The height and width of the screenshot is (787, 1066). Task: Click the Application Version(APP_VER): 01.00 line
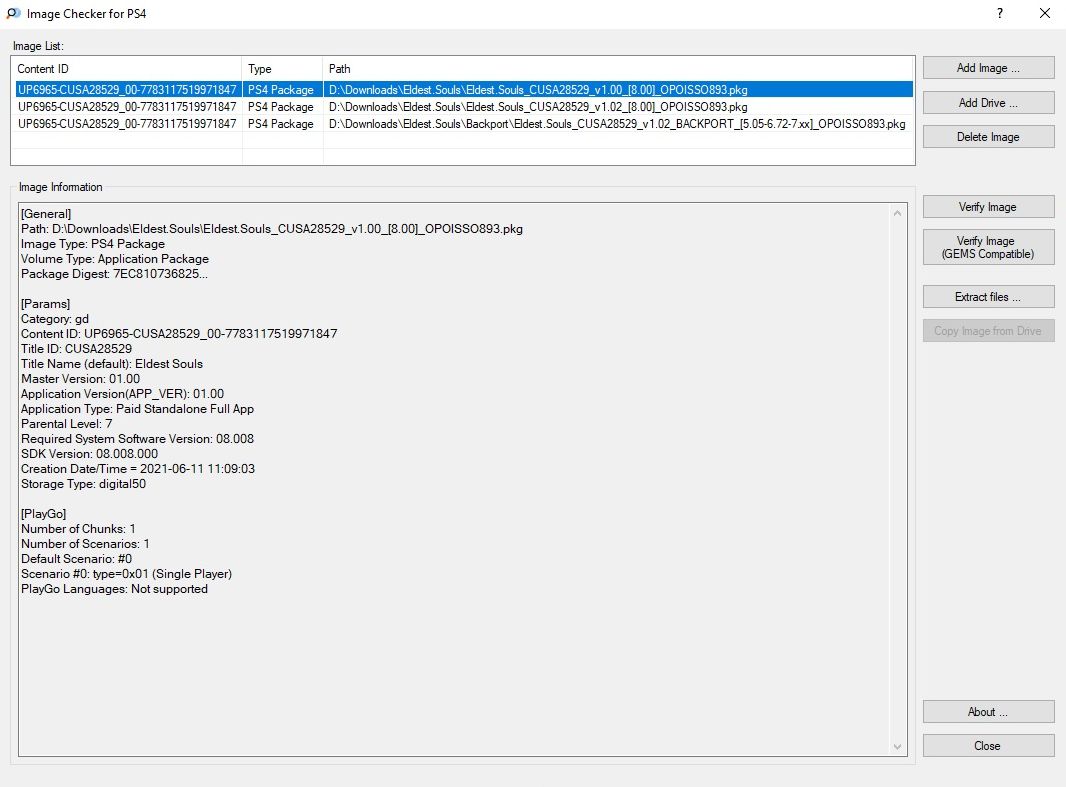click(x=122, y=394)
